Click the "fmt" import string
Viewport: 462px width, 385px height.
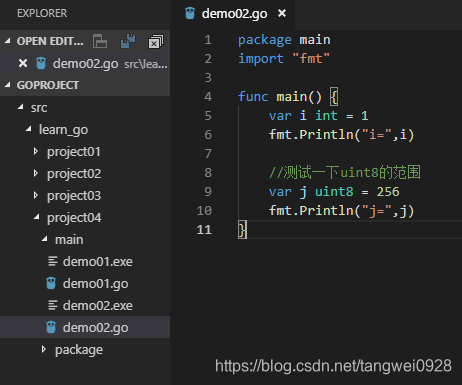311,59
